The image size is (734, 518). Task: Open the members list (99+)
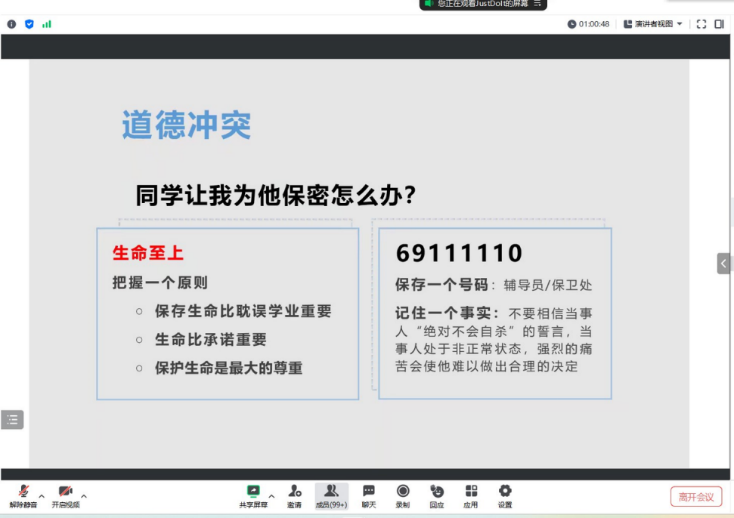(x=331, y=492)
